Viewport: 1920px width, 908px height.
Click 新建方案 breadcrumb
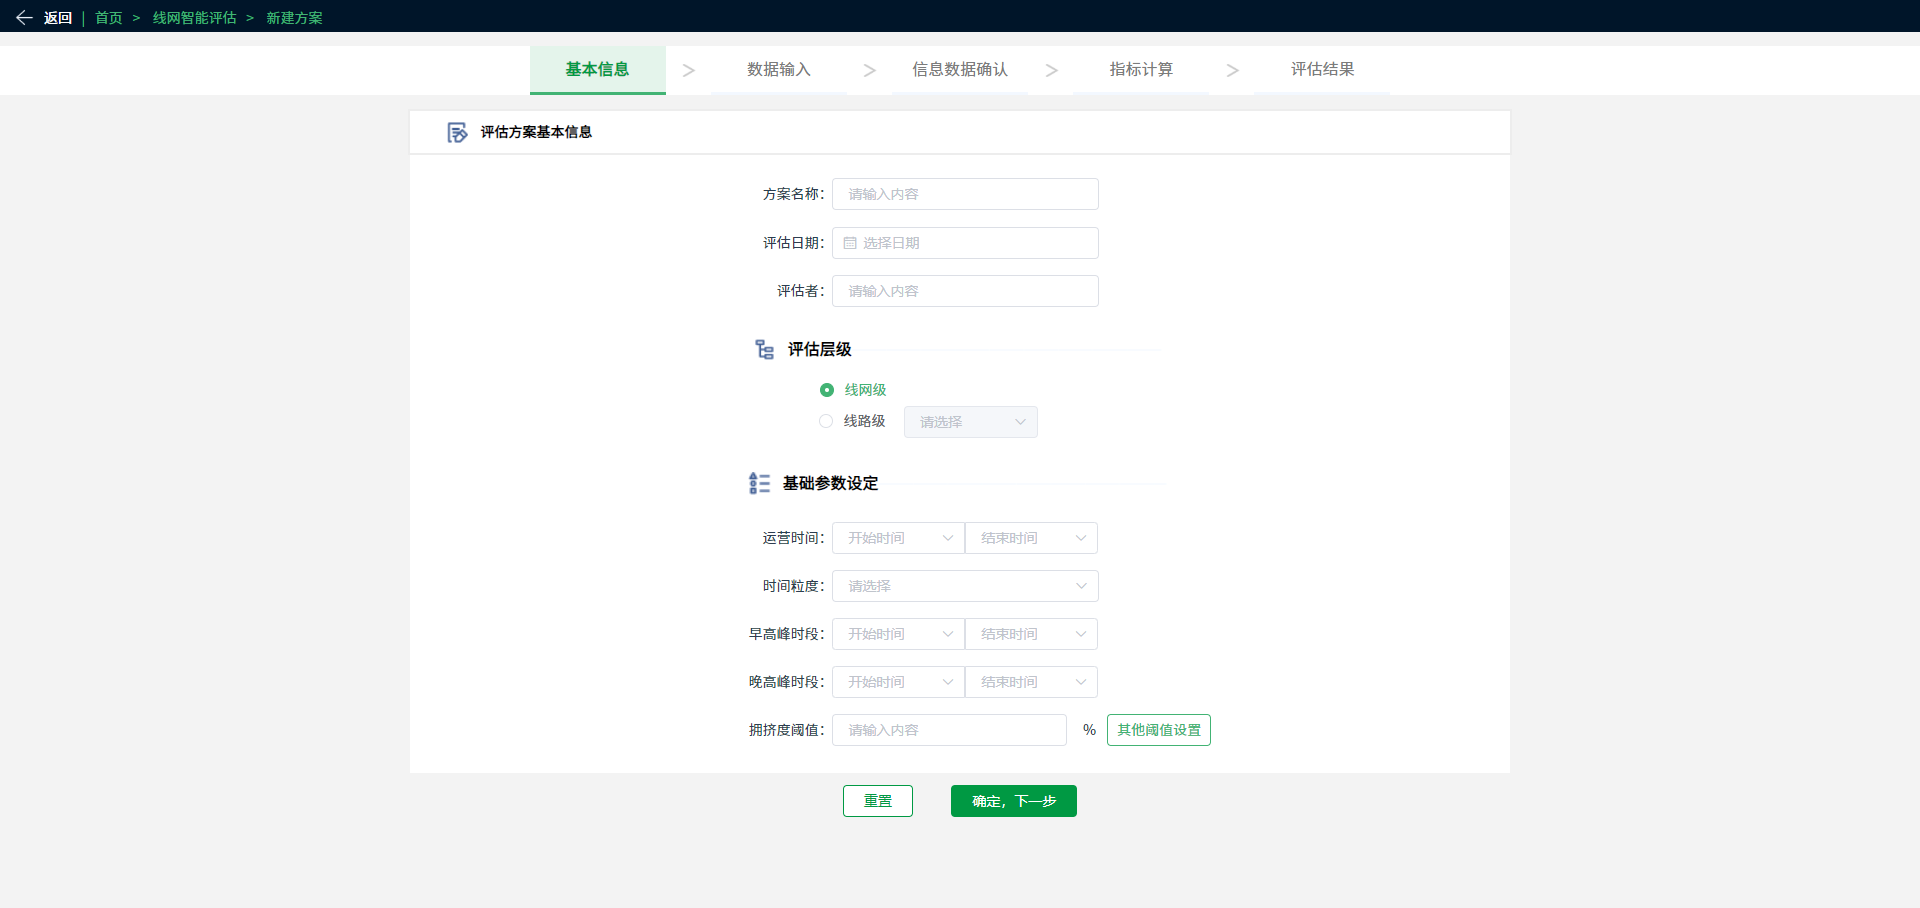point(294,18)
